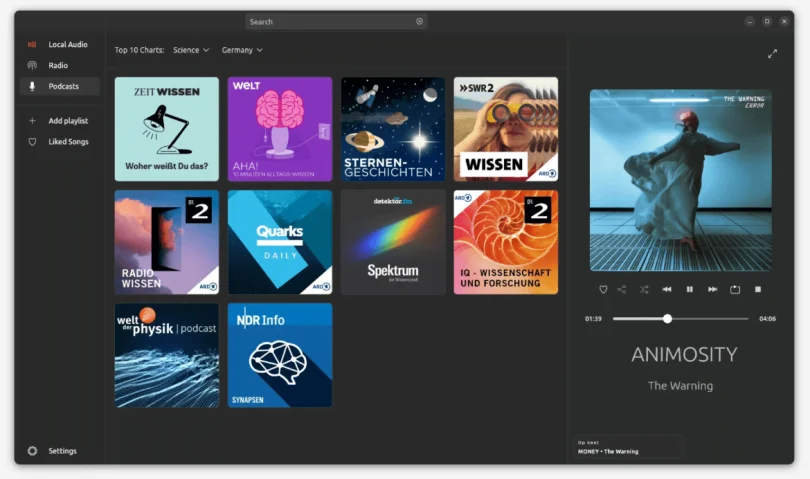Open the NDR Info Synapsen podcast

280,356
